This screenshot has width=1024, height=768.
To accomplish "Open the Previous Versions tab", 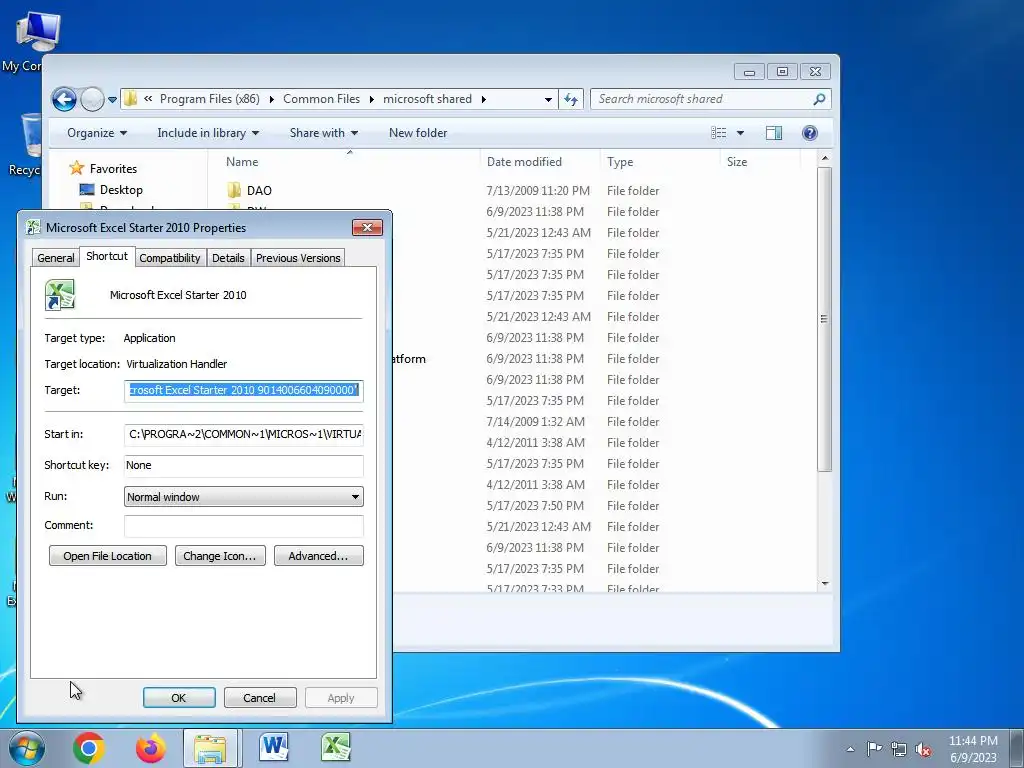I will click(298, 258).
